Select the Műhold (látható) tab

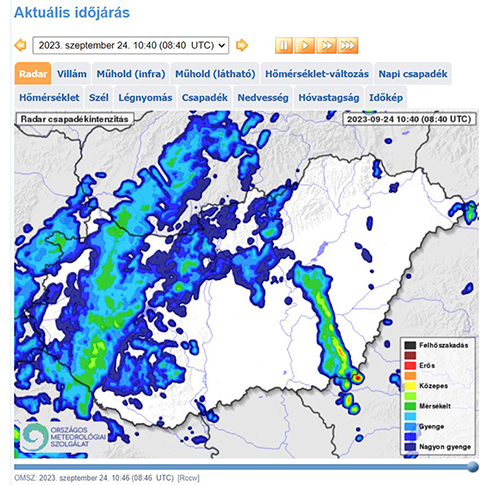pyautogui.click(x=215, y=74)
